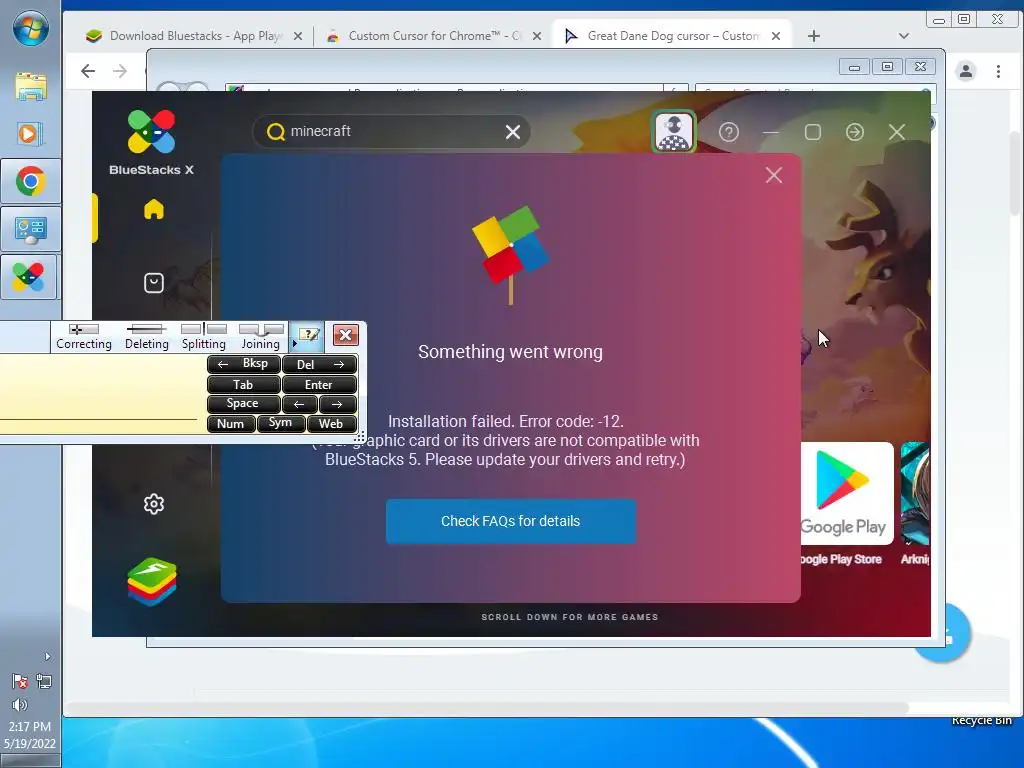Image resolution: width=1024 pixels, height=768 pixels.
Task: Close the Download Bluestacks tab
Action: point(298,36)
